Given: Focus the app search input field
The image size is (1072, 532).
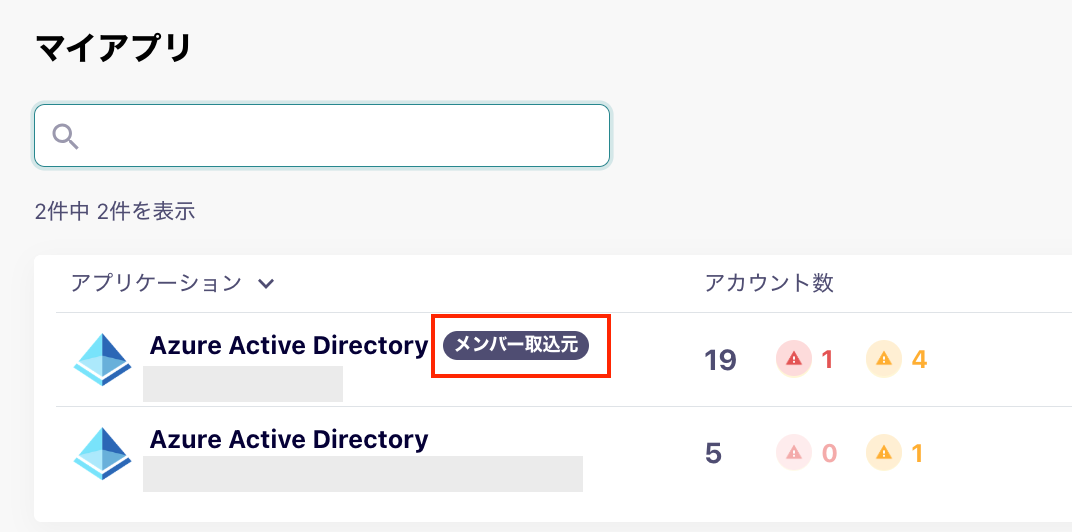Looking at the screenshot, I should (321, 135).
